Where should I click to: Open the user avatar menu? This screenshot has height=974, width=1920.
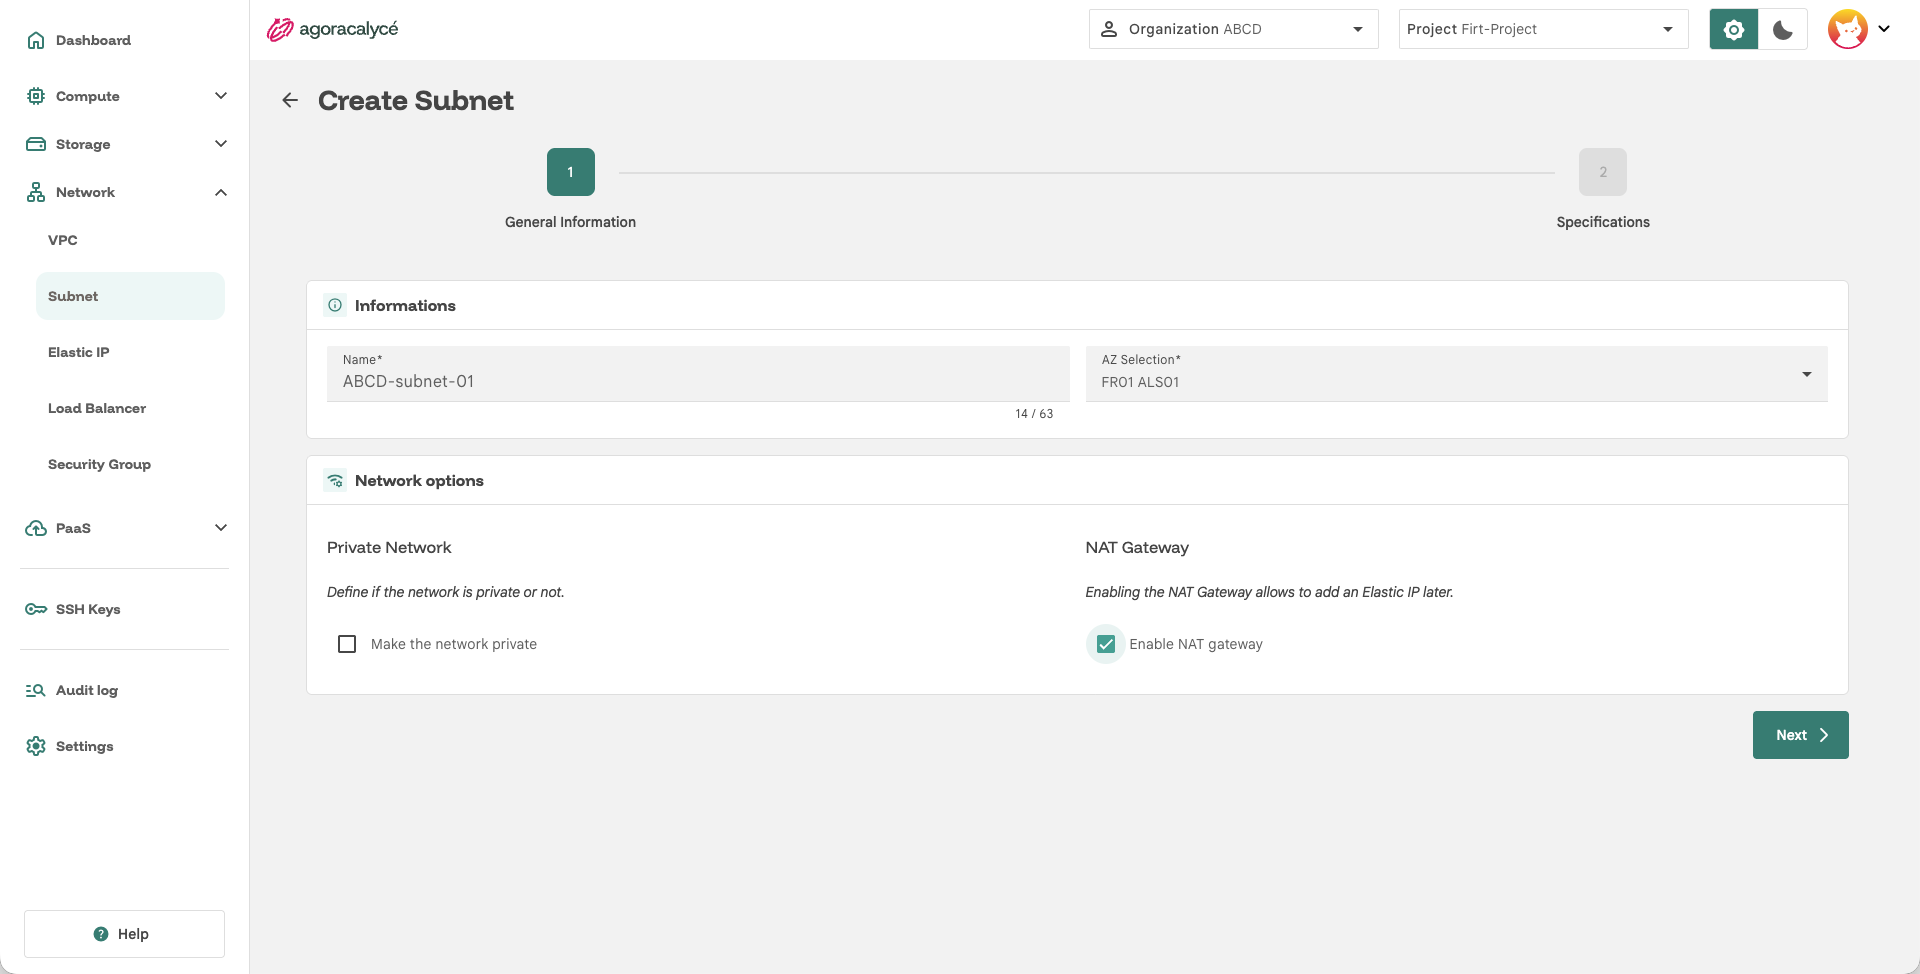1848,29
